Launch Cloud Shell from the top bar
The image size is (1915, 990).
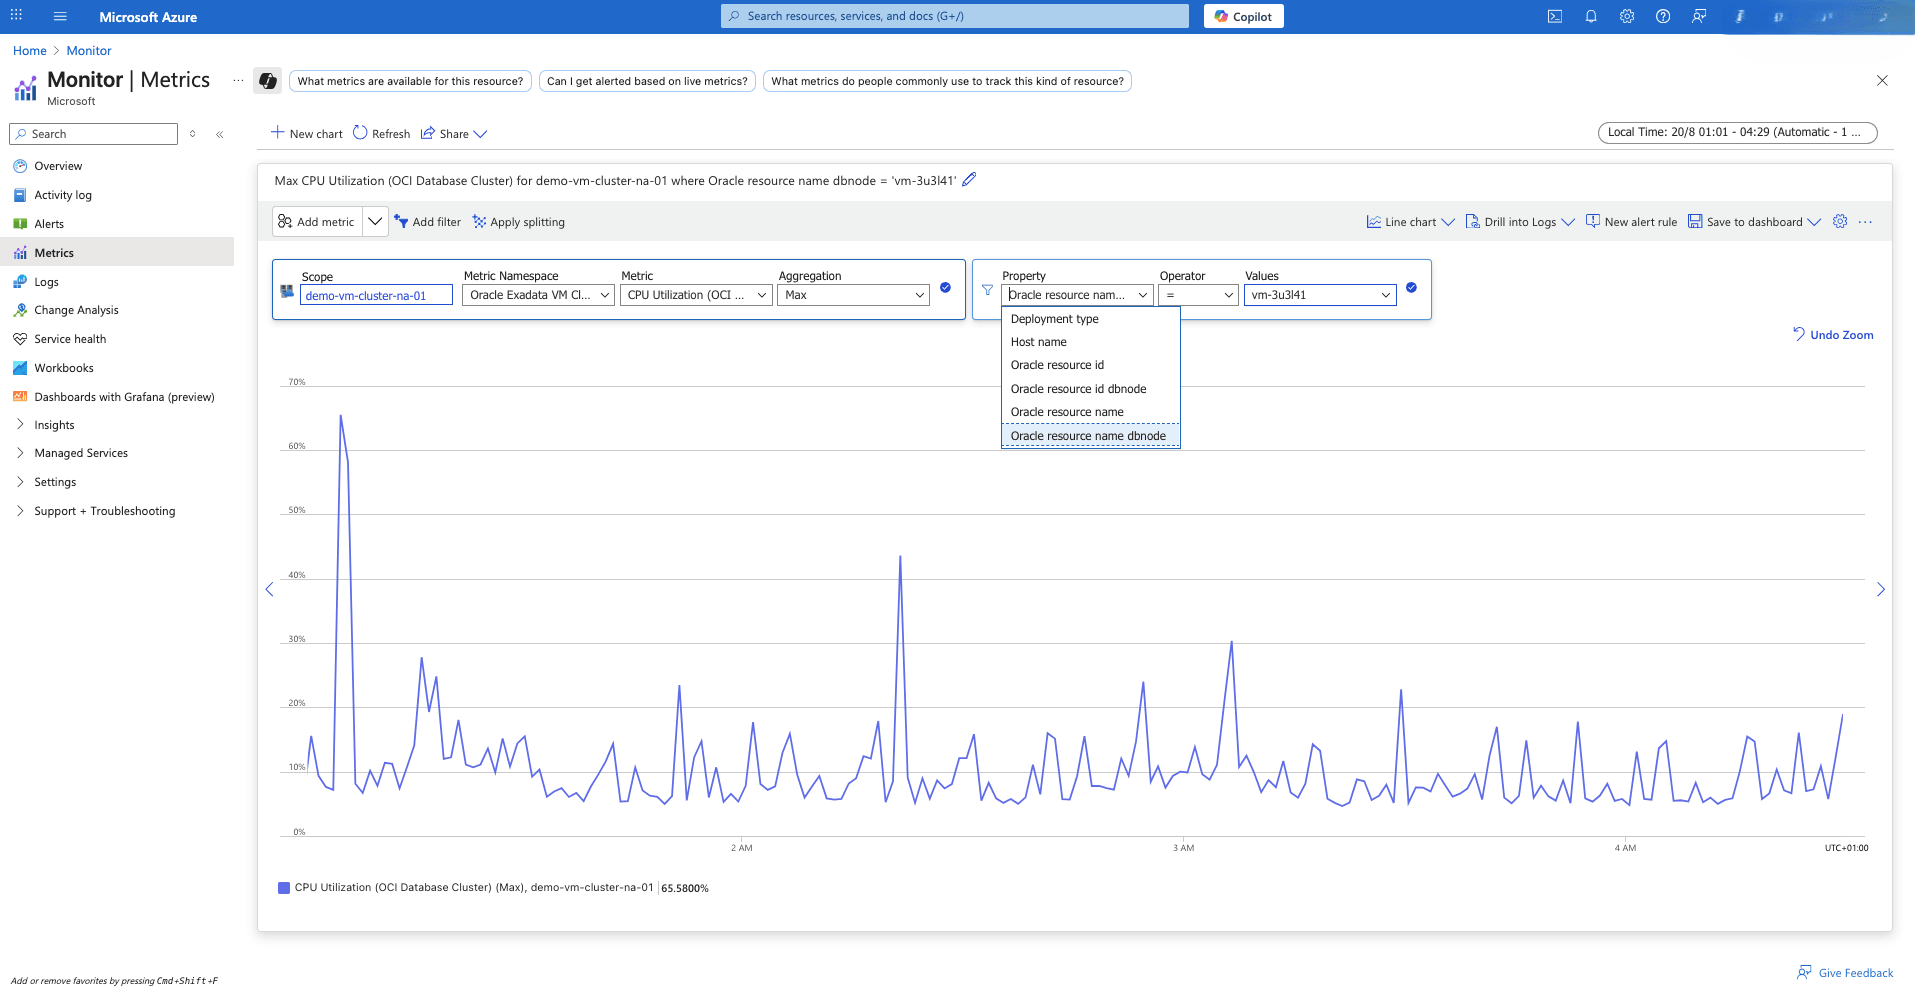tap(1555, 16)
